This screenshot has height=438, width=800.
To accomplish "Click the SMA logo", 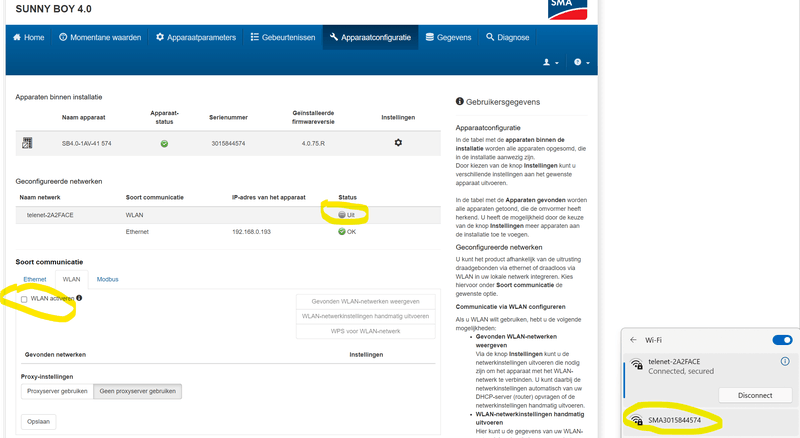I will click(x=567, y=9).
